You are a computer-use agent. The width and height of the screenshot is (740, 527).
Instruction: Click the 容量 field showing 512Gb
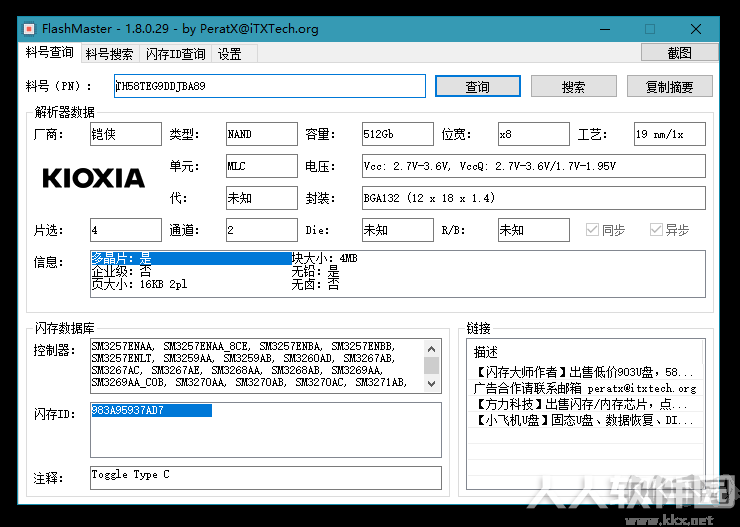[397, 134]
